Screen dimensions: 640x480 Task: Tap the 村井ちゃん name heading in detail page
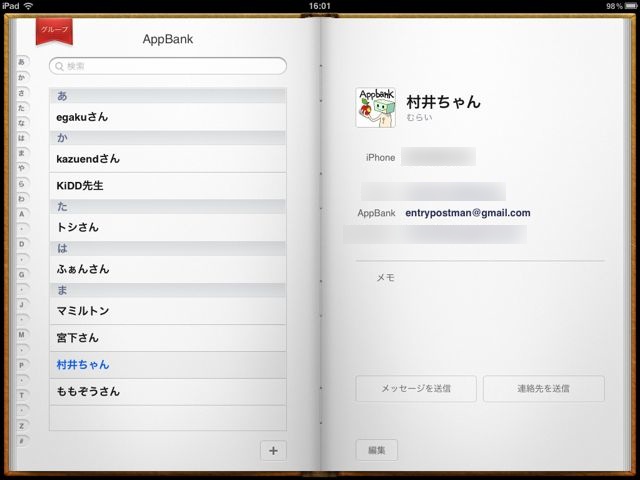(x=443, y=102)
